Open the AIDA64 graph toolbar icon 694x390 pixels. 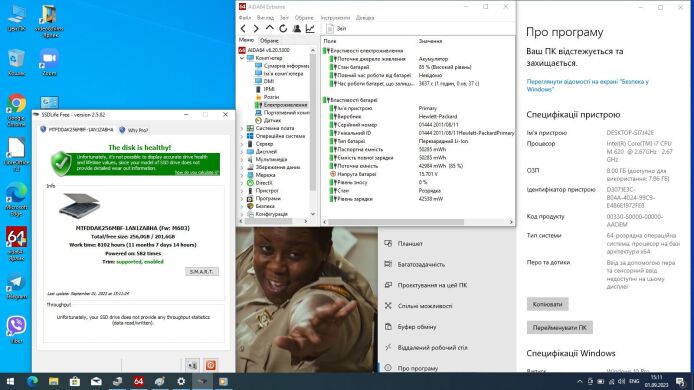[310, 28]
